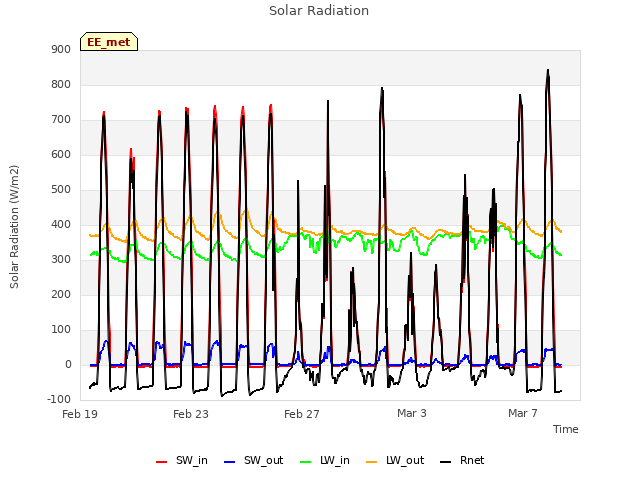This screenshot has height=480, width=640.
Task: Toggle the SW_in legend entry
Action: (x=182, y=460)
